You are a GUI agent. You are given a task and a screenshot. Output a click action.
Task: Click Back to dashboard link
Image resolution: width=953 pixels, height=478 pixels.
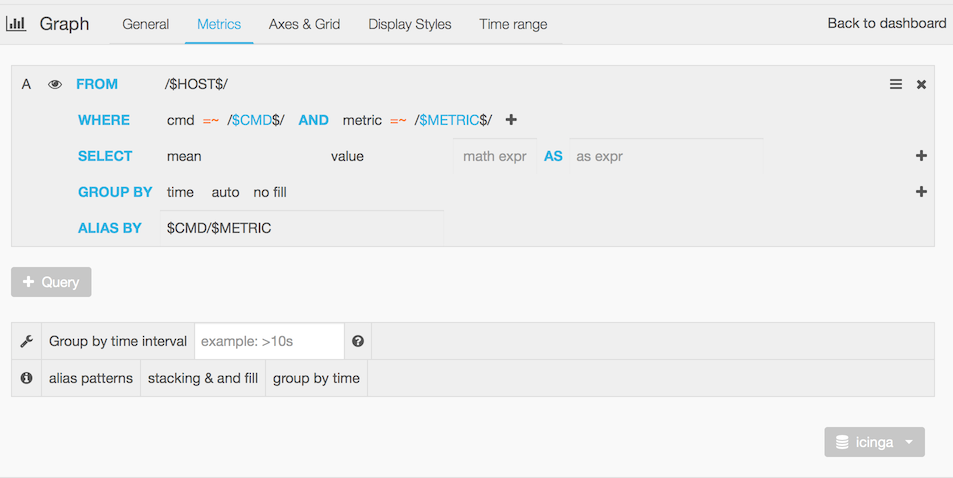[x=886, y=23]
